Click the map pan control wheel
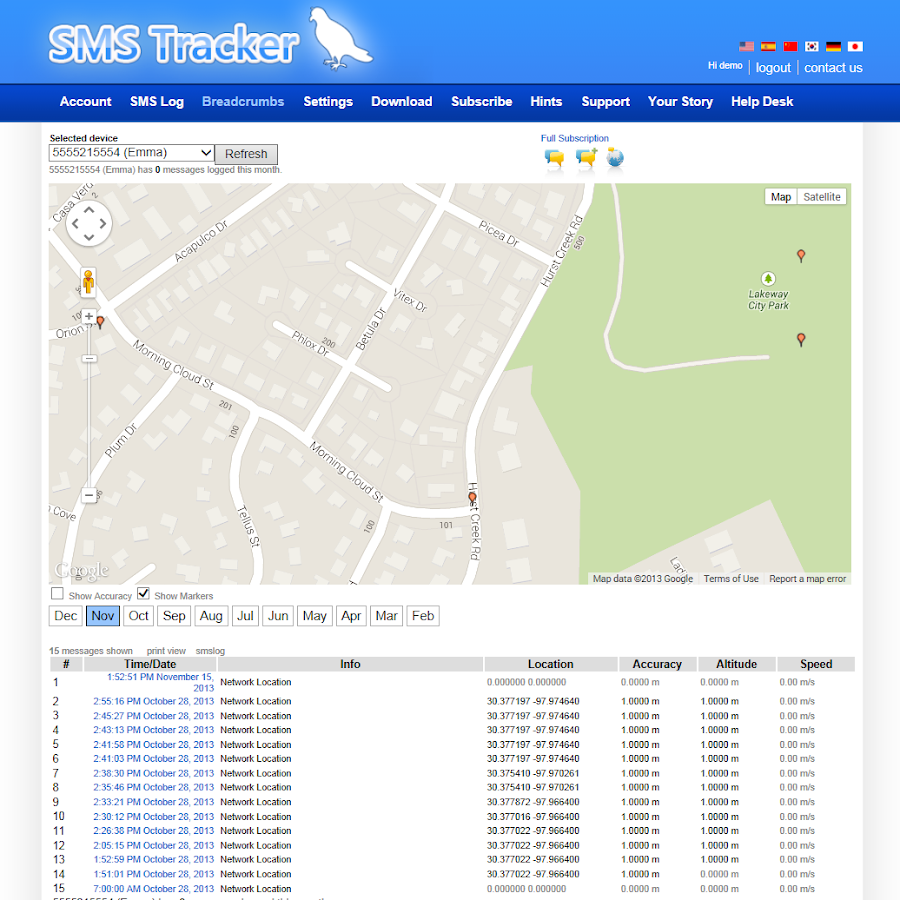 click(x=89, y=223)
